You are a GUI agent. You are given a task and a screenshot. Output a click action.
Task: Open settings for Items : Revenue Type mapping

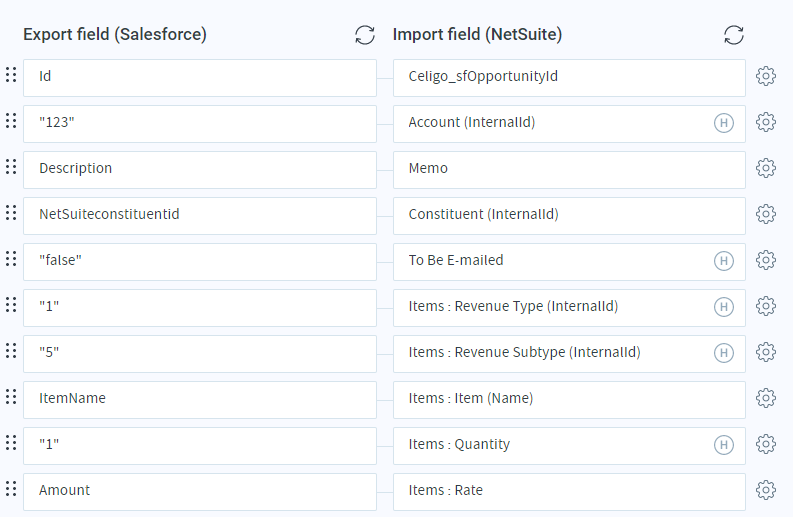click(766, 306)
